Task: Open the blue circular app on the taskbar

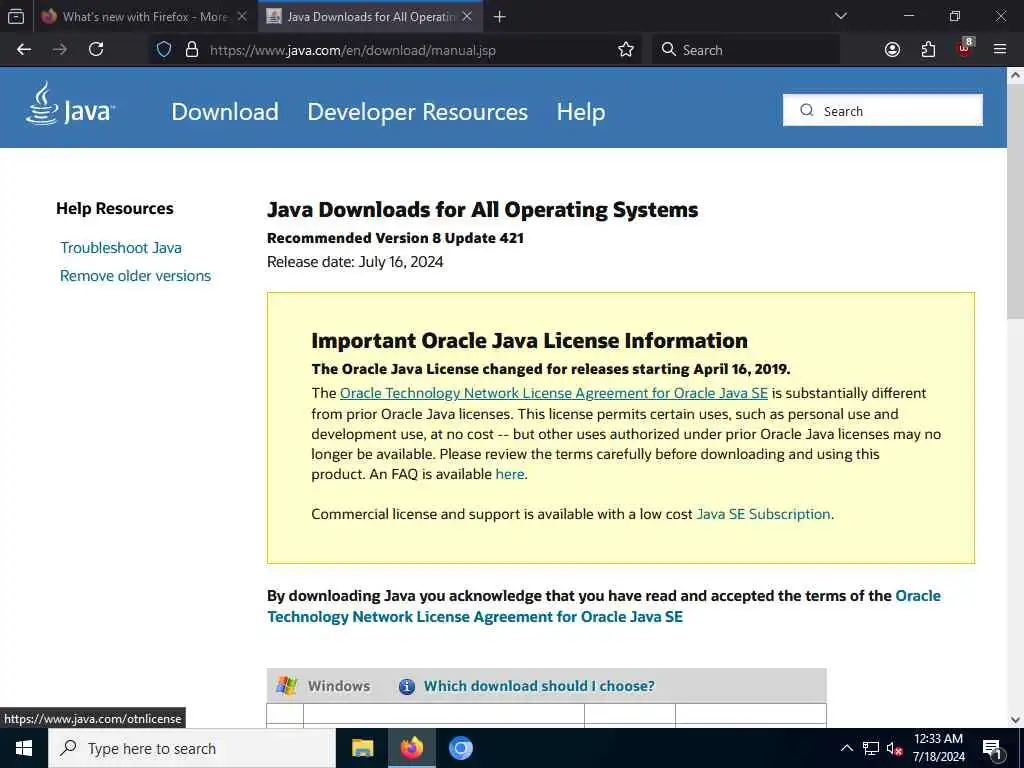Action: [460, 748]
